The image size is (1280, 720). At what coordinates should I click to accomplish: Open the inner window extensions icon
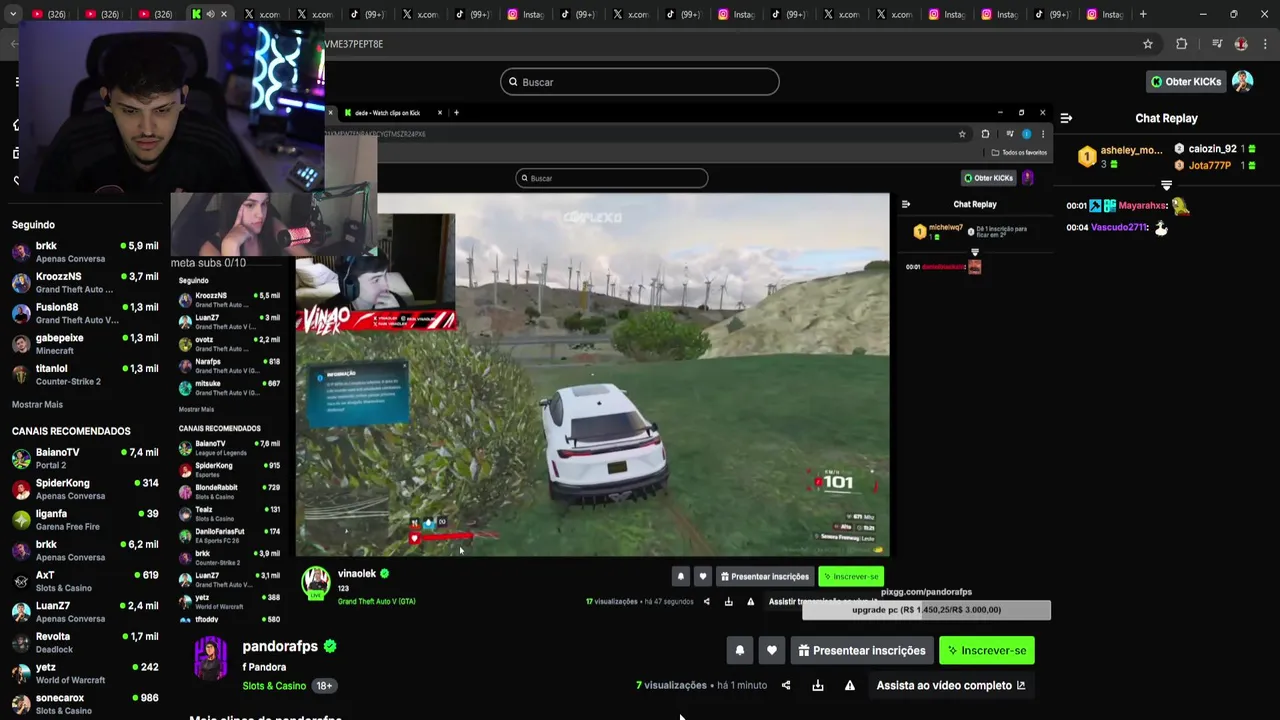(x=985, y=134)
